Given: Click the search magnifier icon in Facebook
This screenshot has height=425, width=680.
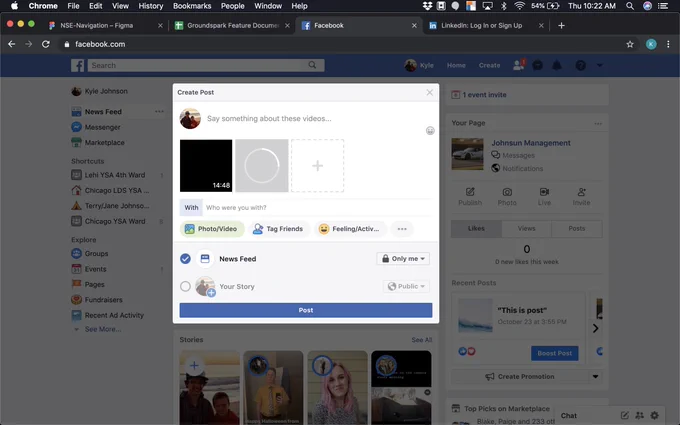Looking at the screenshot, I should (312, 65).
